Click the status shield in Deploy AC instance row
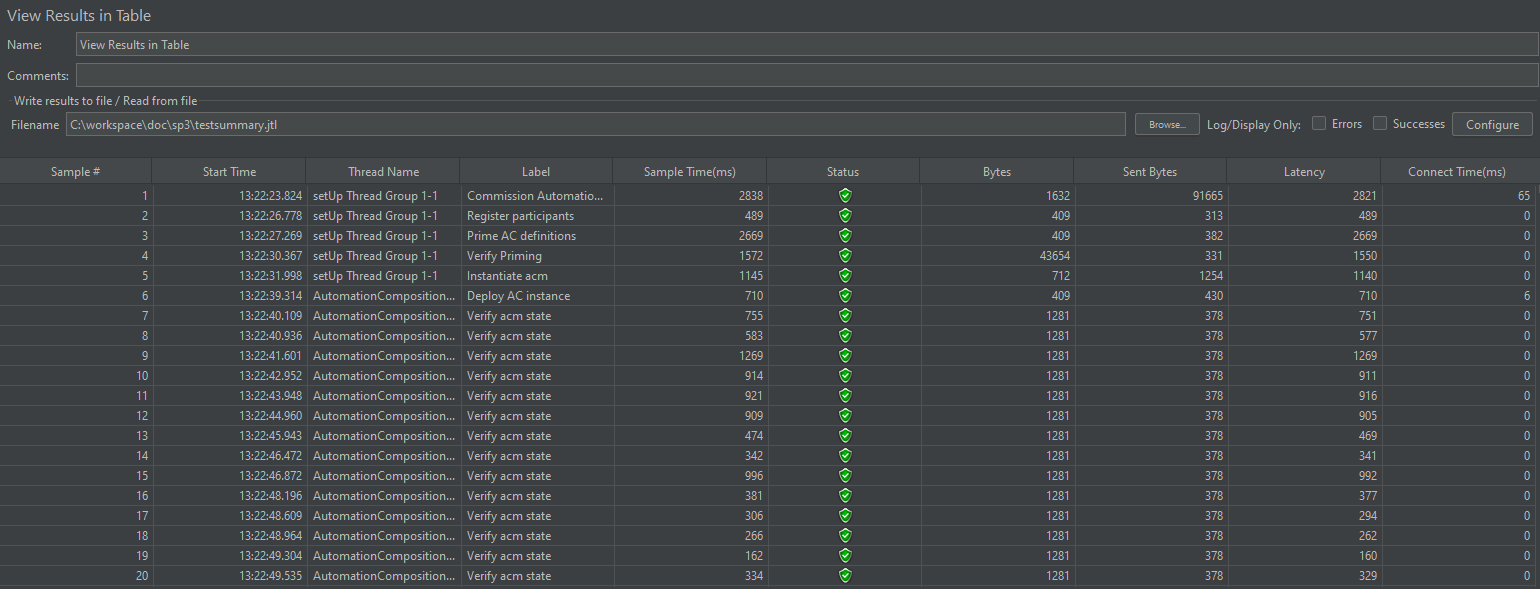The width and height of the screenshot is (1540, 589). 844,296
